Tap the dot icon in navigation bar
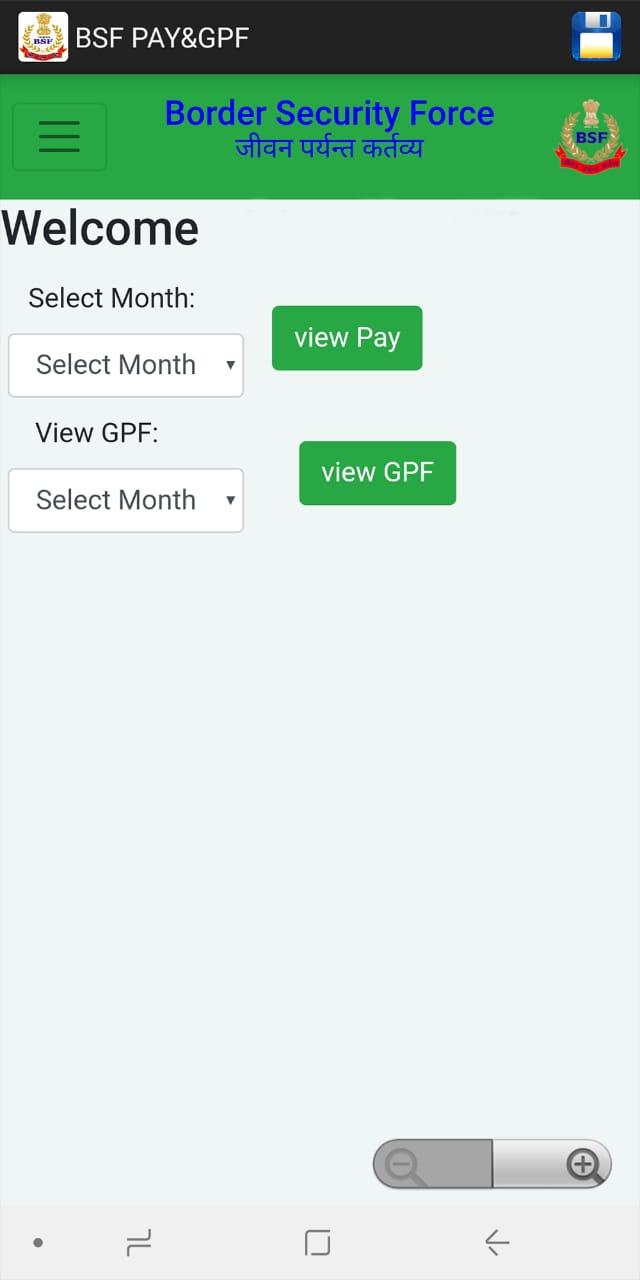This screenshot has height=1280, width=640. coord(38,1243)
